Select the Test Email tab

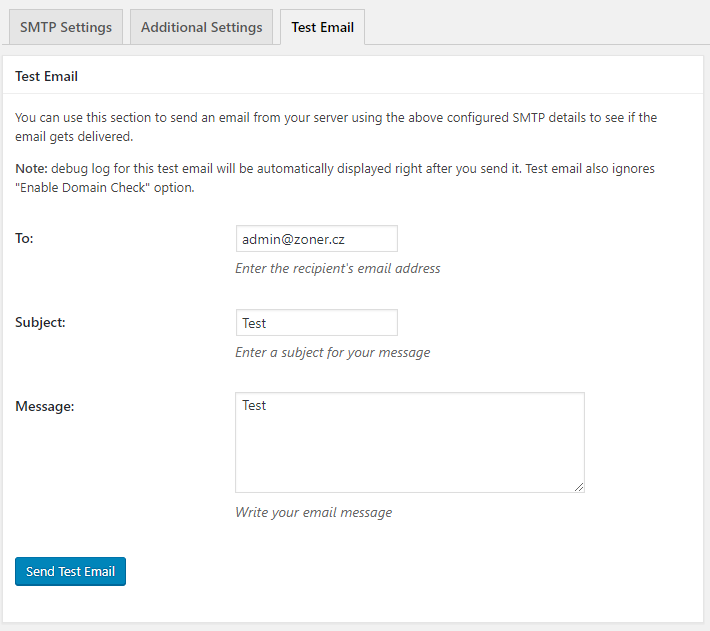tap(322, 27)
